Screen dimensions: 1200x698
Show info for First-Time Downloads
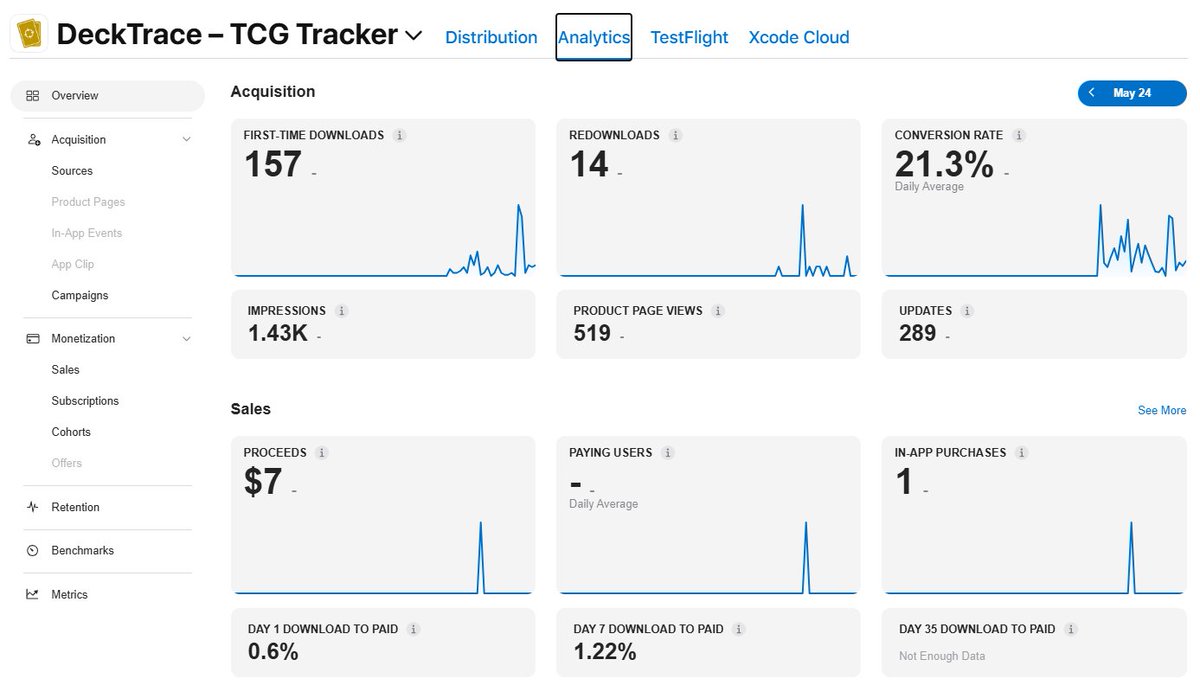(x=400, y=135)
